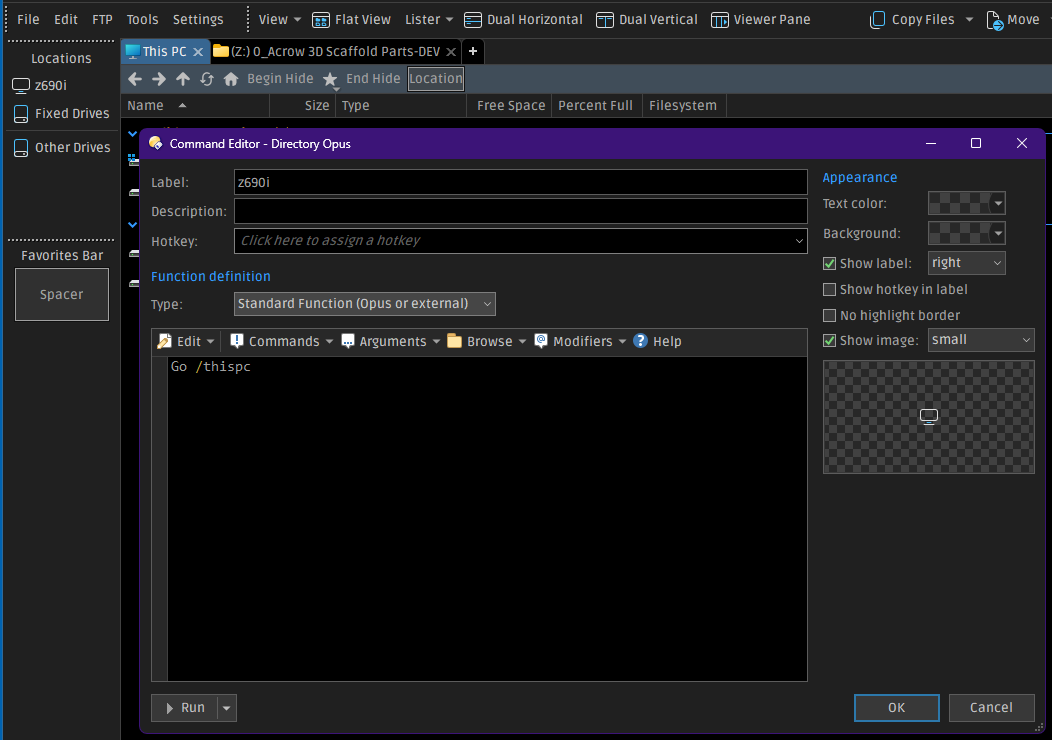
Task: Close the This PC tab
Action: 198,52
